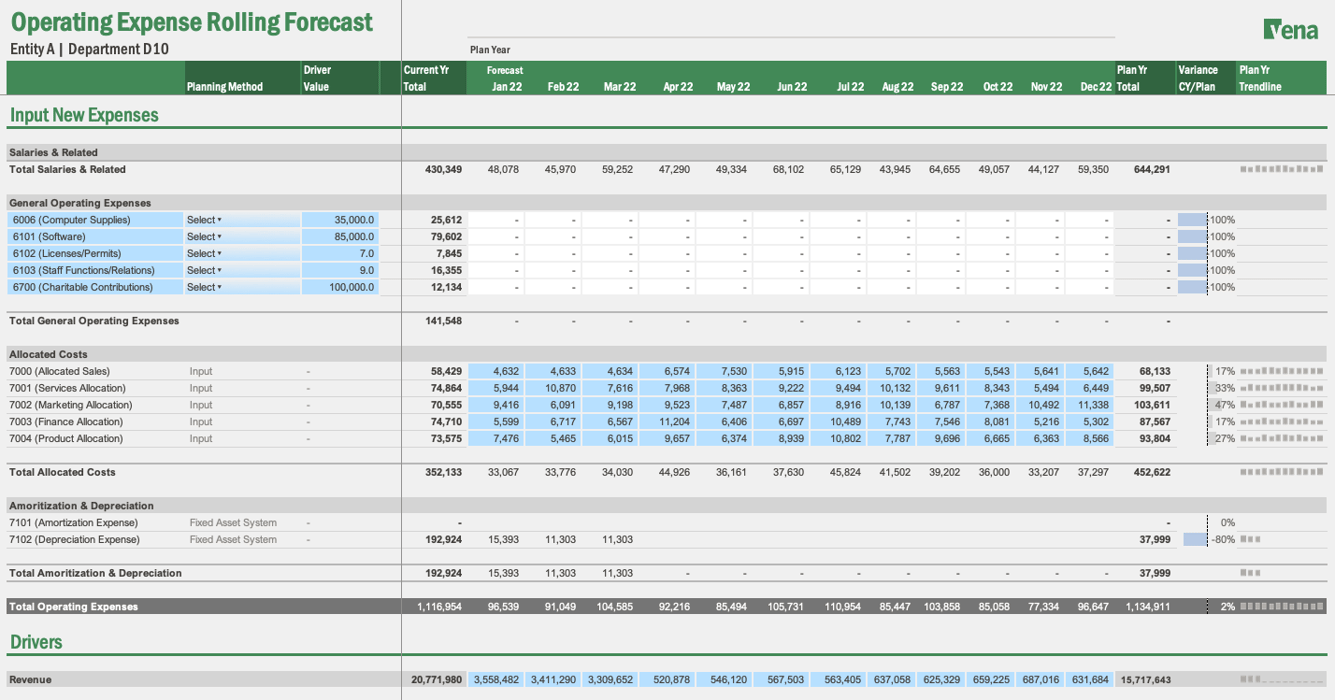Click the trendline sparkline for Total Salaries & Related

[1283, 169]
